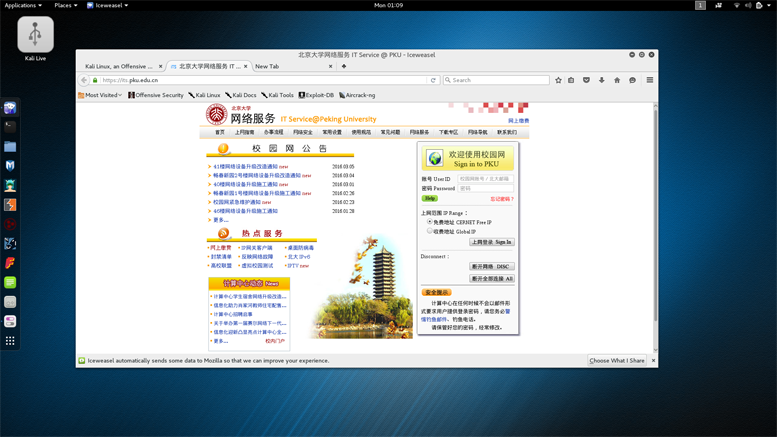Open the Iceweasel browser dock icon
Screen dimensions: 777x437
pos(10,108)
